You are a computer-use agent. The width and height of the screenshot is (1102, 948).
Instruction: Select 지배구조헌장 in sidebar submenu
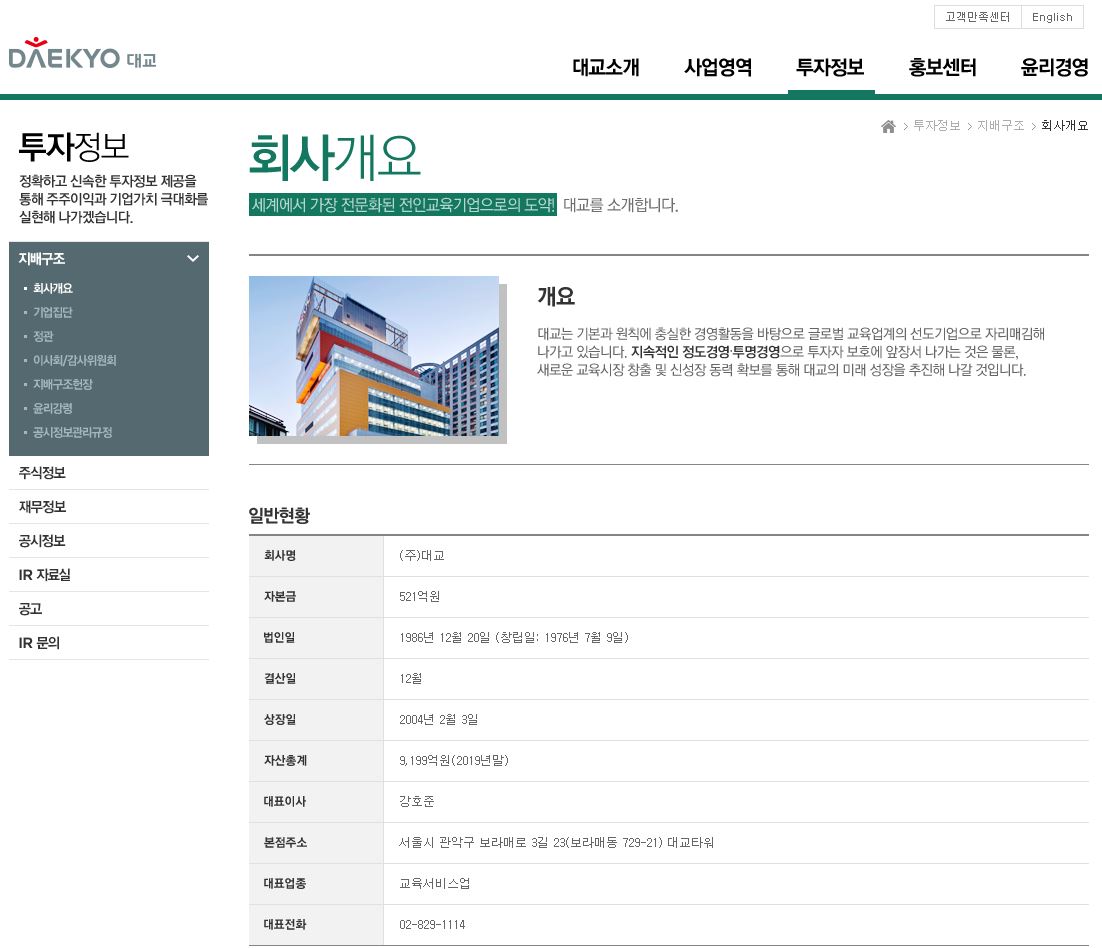(63, 384)
